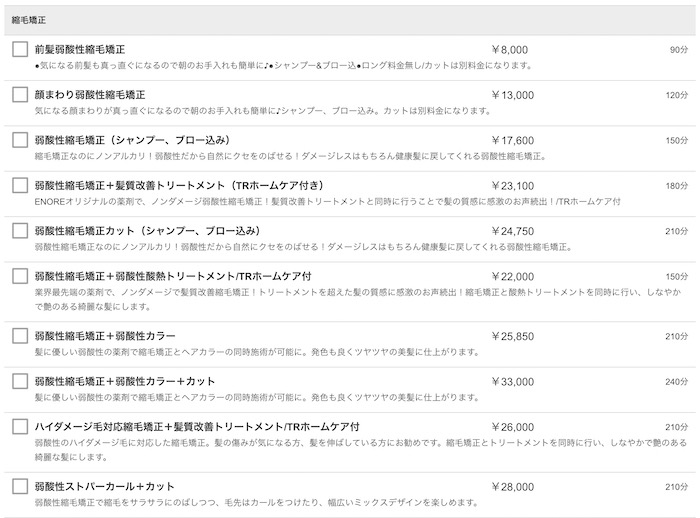
Task: Check the 前髪弱酸性縮毛矯正 checkbox
Action: [20, 49]
